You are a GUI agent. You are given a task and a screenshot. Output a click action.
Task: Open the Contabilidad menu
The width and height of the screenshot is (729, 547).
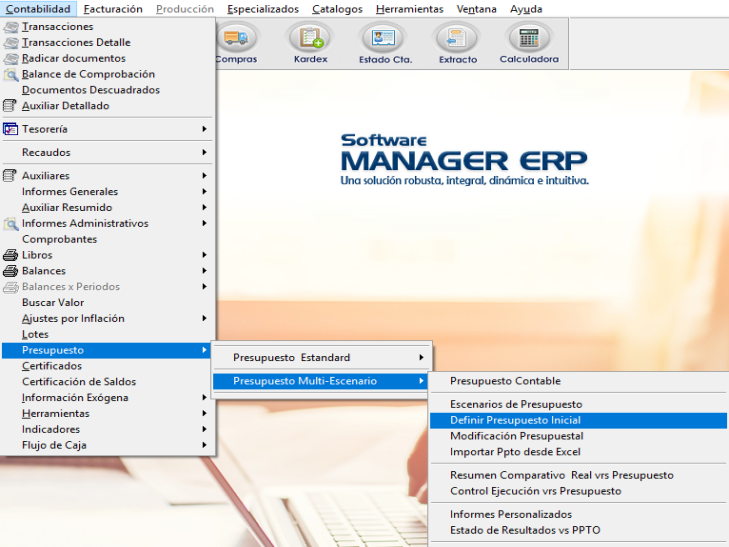tap(38, 9)
